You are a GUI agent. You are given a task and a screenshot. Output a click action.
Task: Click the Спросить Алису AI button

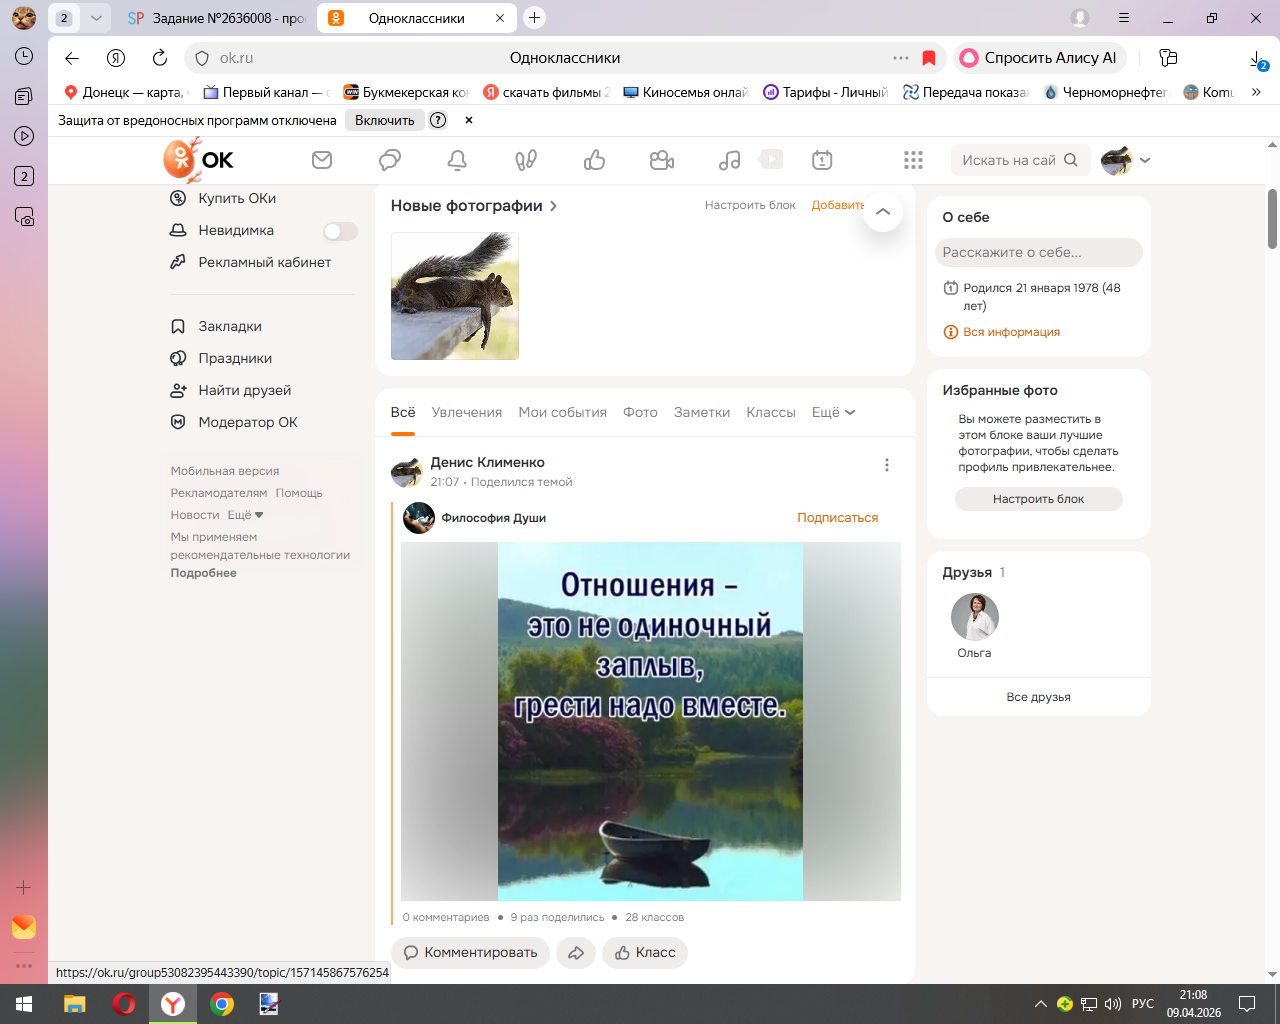1040,58
